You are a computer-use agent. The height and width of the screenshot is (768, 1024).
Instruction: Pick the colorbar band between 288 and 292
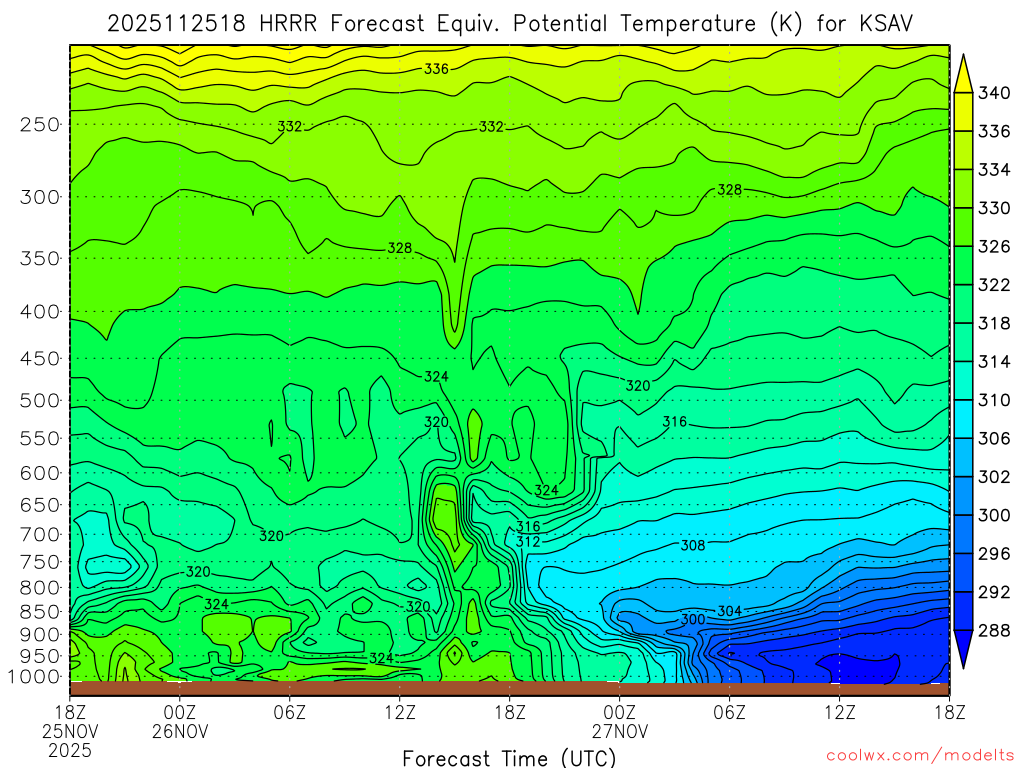click(x=963, y=611)
